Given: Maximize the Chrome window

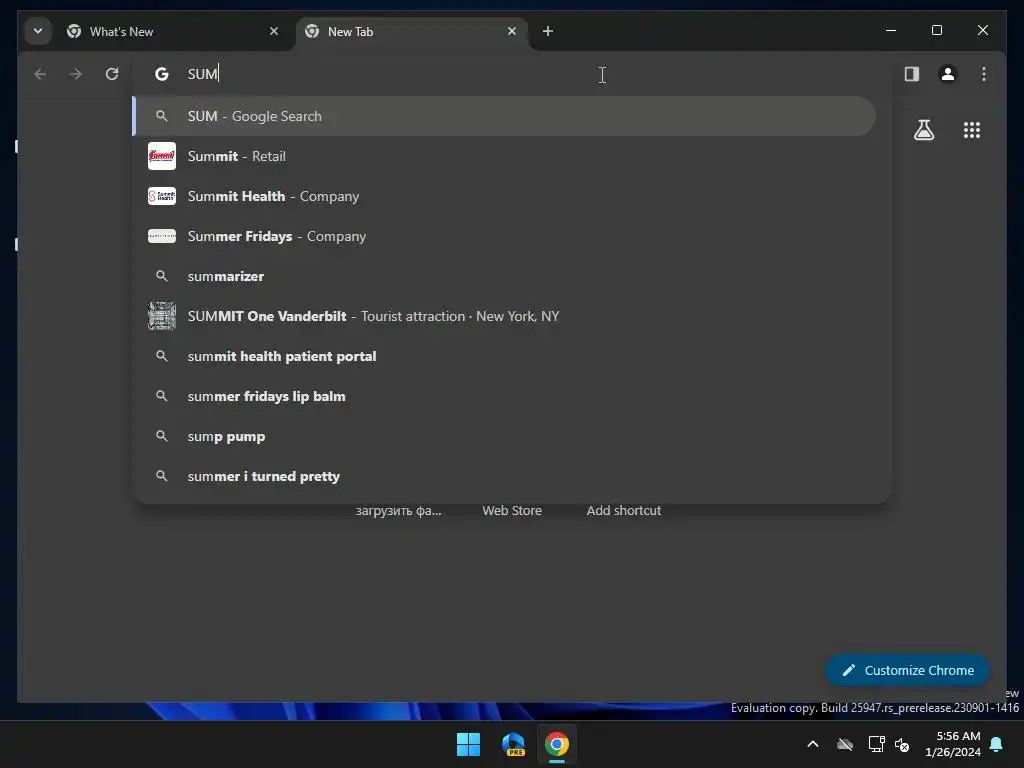Looking at the screenshot, I should (936, 30).
